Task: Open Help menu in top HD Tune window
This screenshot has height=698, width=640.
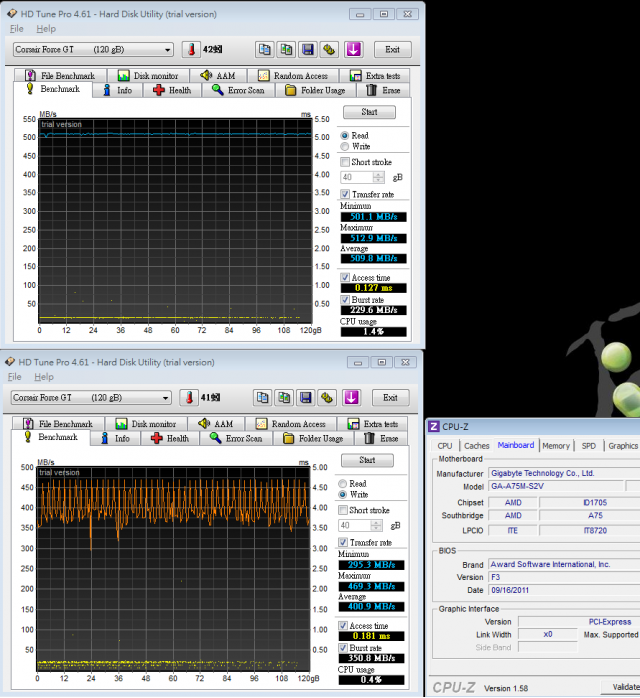Action: (x=46, y=28)
